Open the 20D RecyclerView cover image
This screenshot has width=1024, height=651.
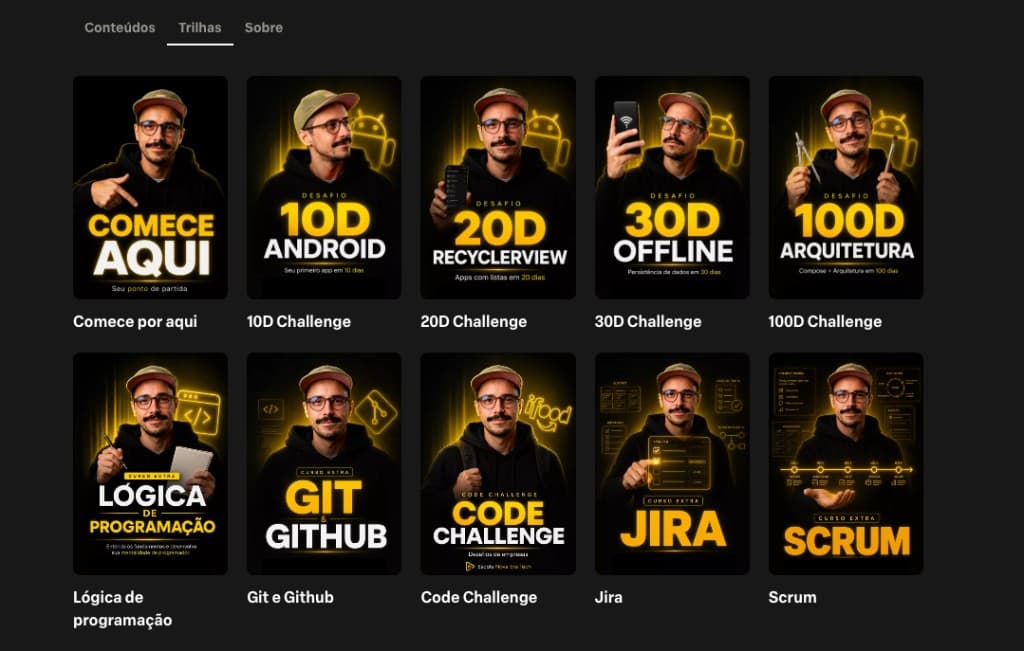[498, 187]
